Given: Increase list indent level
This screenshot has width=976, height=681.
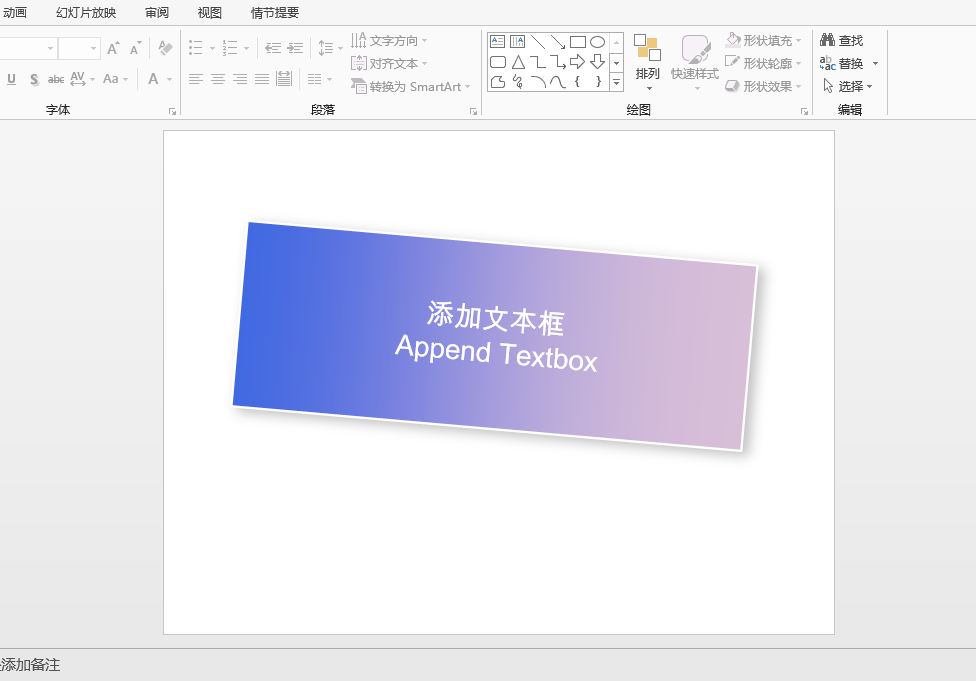Looking at the screenshot, I should pyautogui.click(x=295, y=48).
